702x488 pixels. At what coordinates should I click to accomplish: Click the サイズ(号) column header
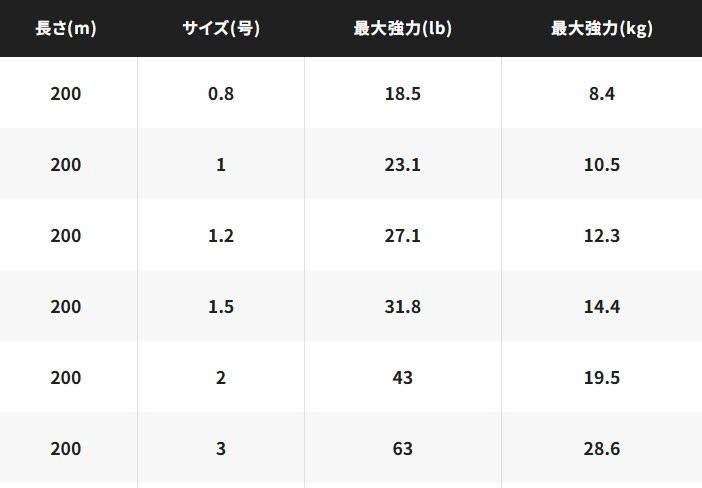point(221,28)
